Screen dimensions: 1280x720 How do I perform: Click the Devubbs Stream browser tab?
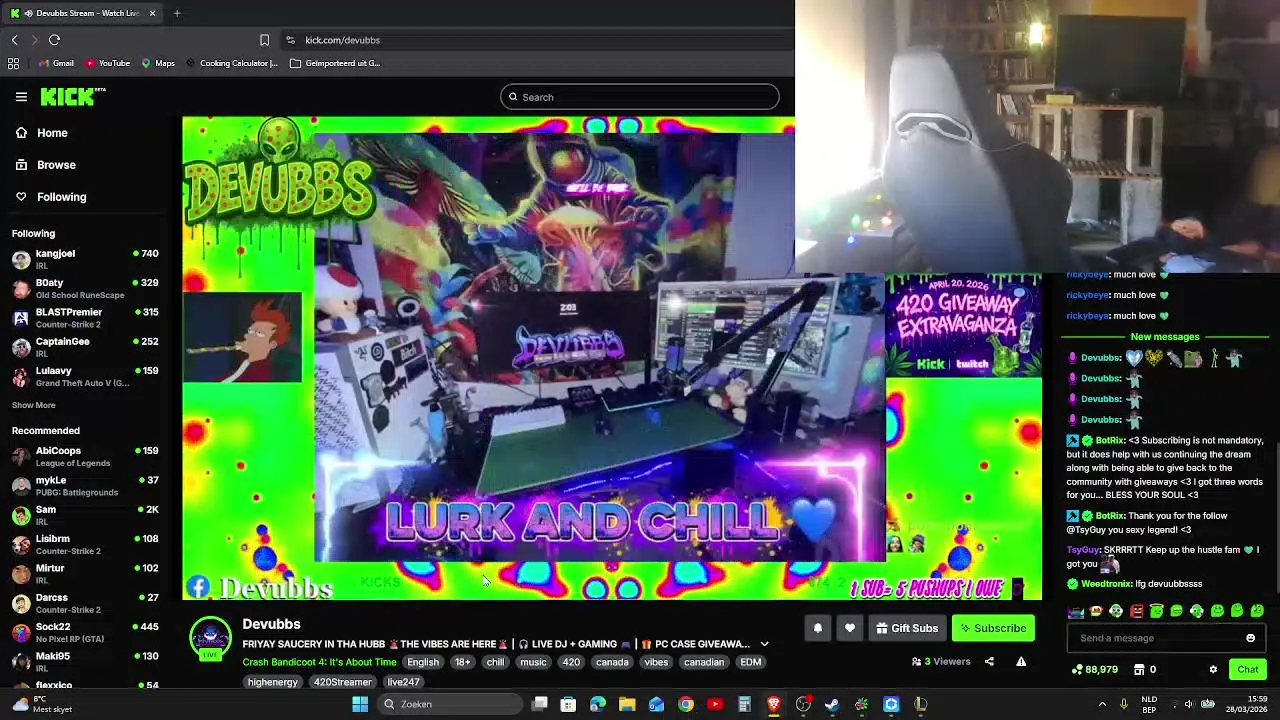(82, 13)
